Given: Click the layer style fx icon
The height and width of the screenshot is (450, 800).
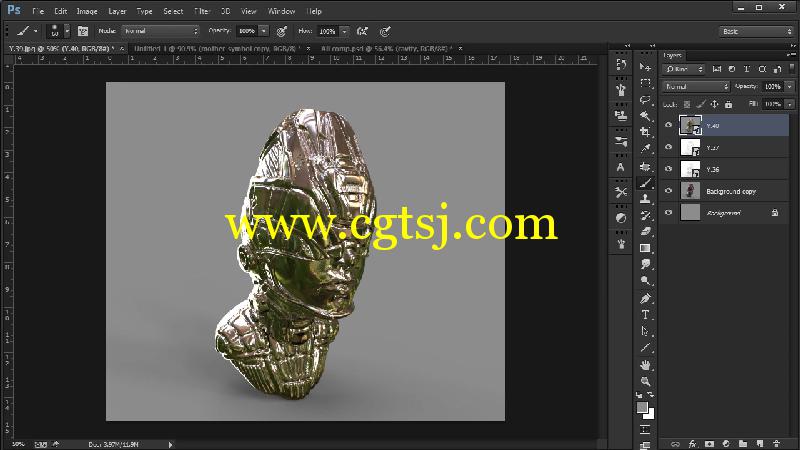Looking at the screenshot, I should (692, 444).
